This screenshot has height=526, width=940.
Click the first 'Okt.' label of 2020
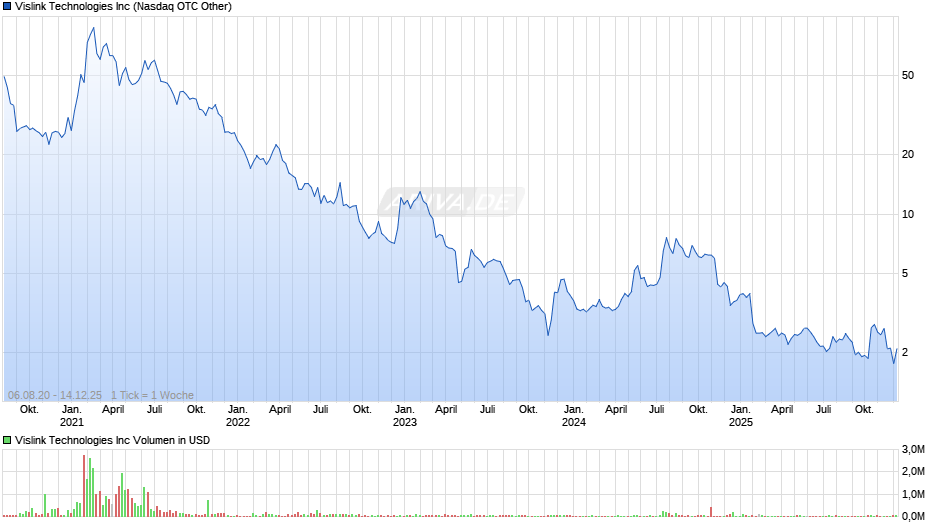(x=29, y=410)
